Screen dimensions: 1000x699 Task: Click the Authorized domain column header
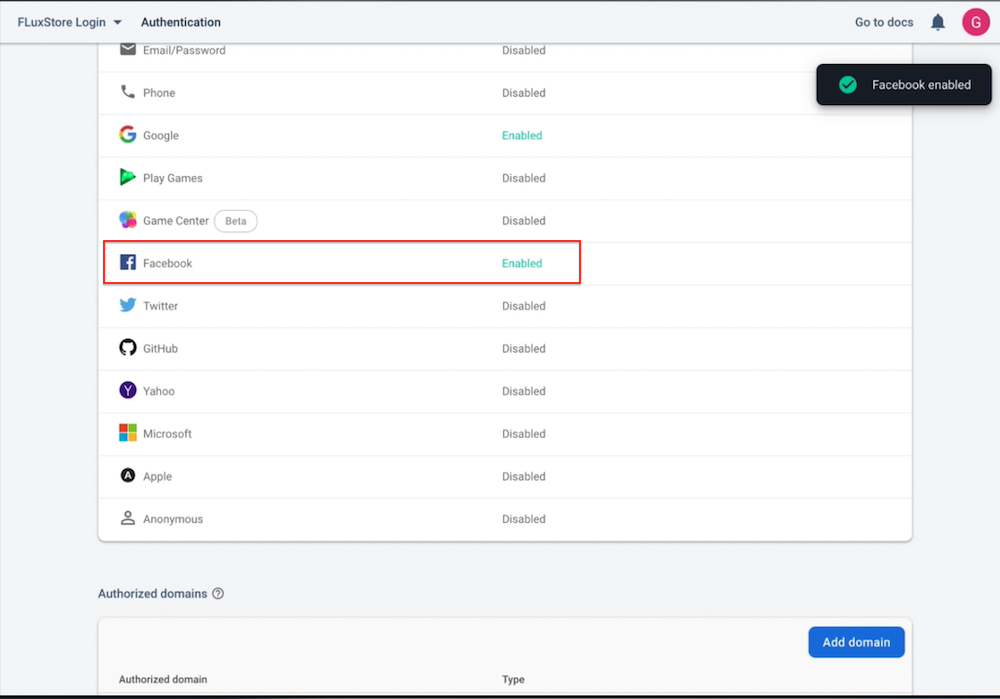(163, 679)
